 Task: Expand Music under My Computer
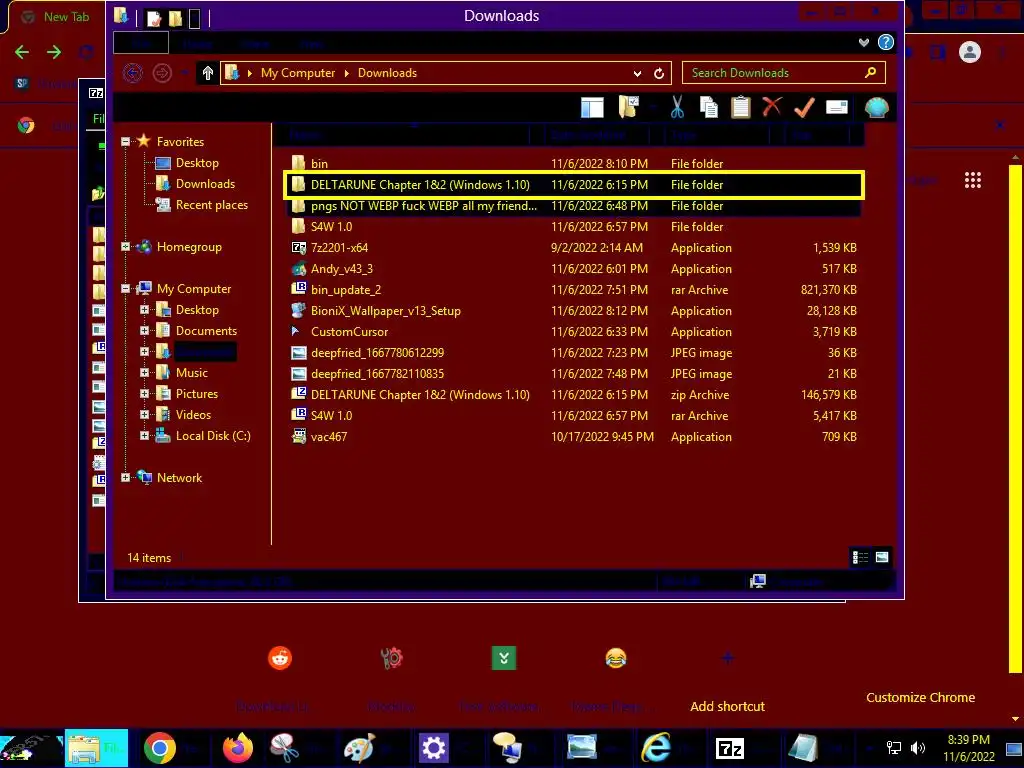click(144, 373)
